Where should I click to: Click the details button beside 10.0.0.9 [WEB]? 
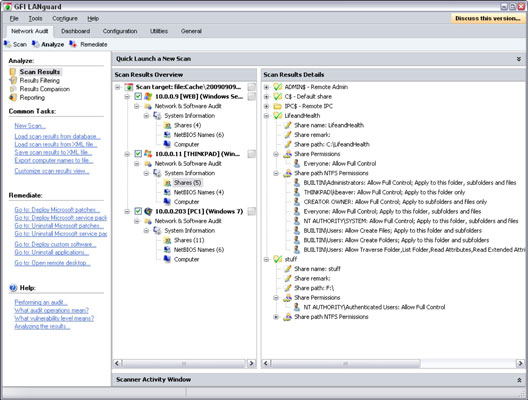coord(252,97)
